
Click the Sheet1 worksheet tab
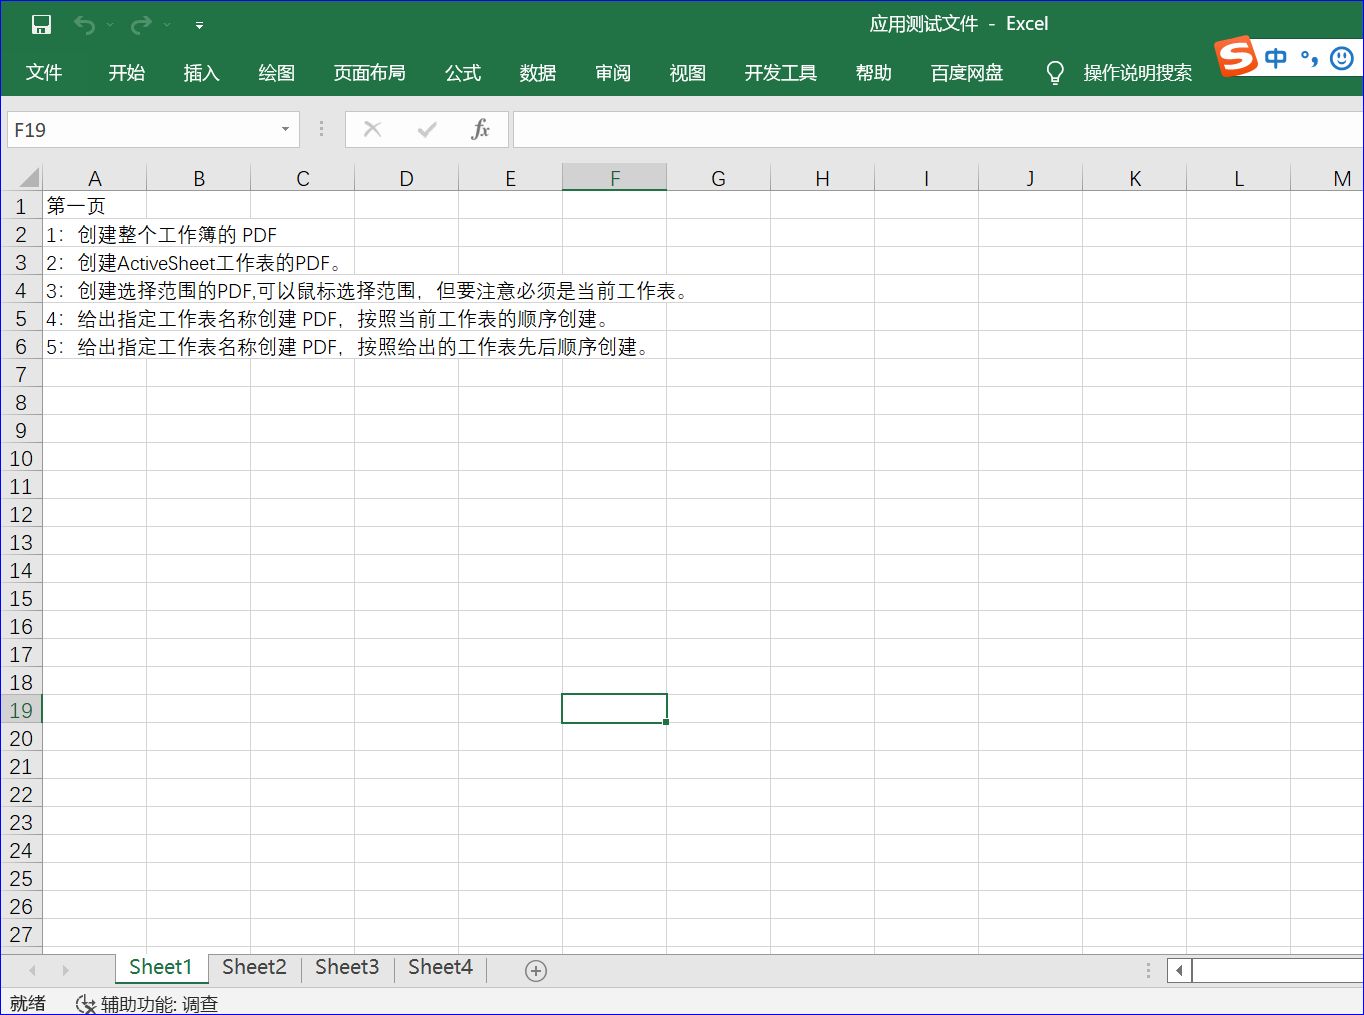point(161,967)
